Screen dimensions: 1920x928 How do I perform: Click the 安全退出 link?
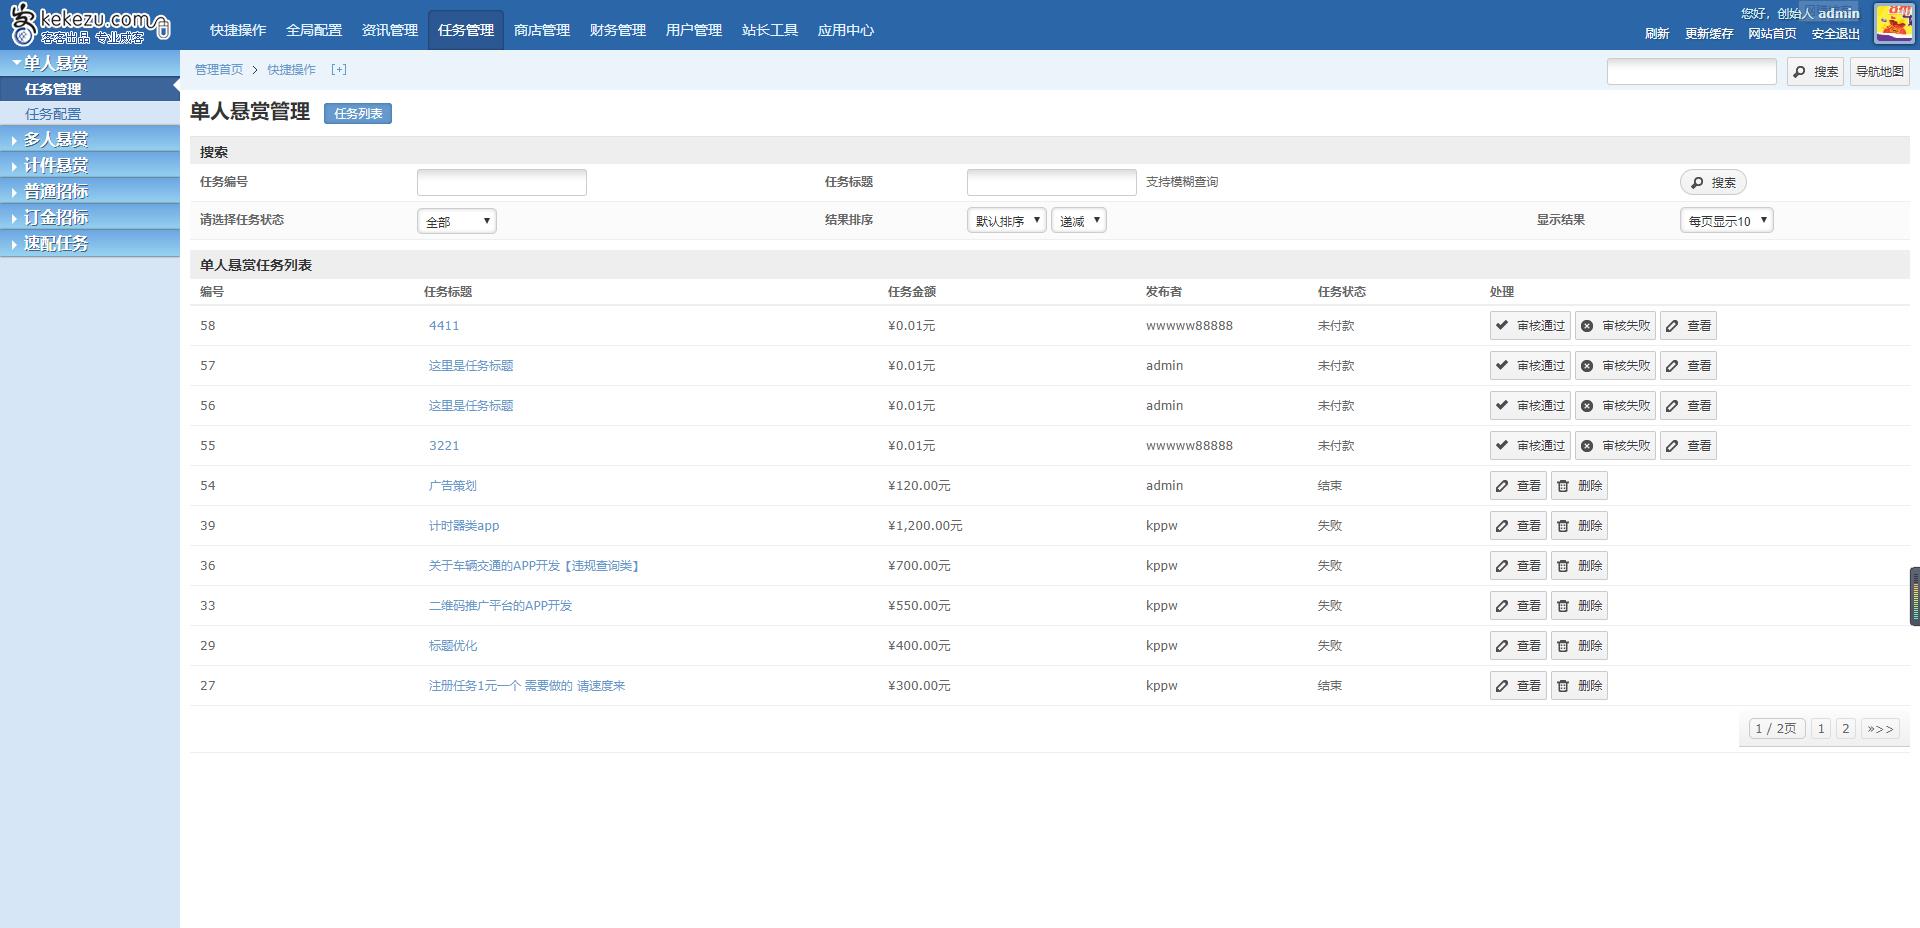[1836, 33]
